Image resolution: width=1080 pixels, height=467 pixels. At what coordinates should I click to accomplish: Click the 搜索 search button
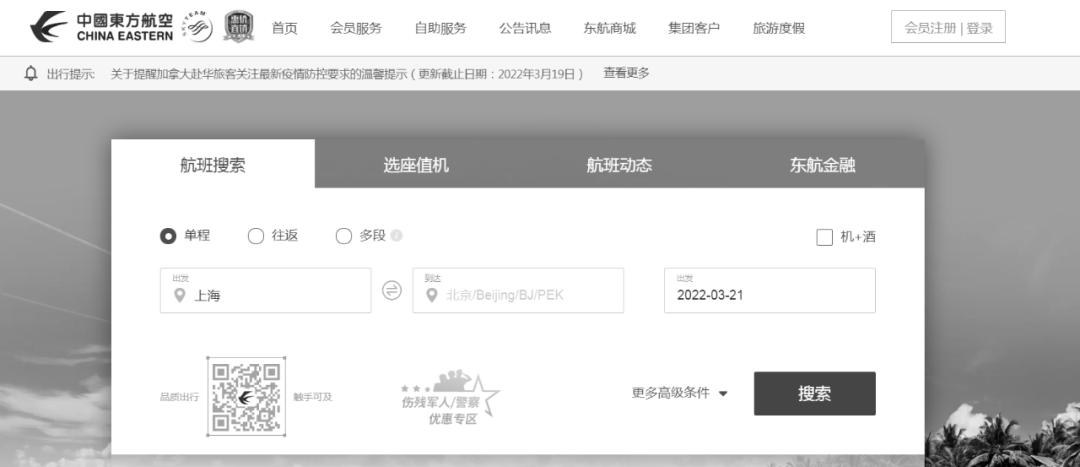pyautogui.click(x=815, y=393)
